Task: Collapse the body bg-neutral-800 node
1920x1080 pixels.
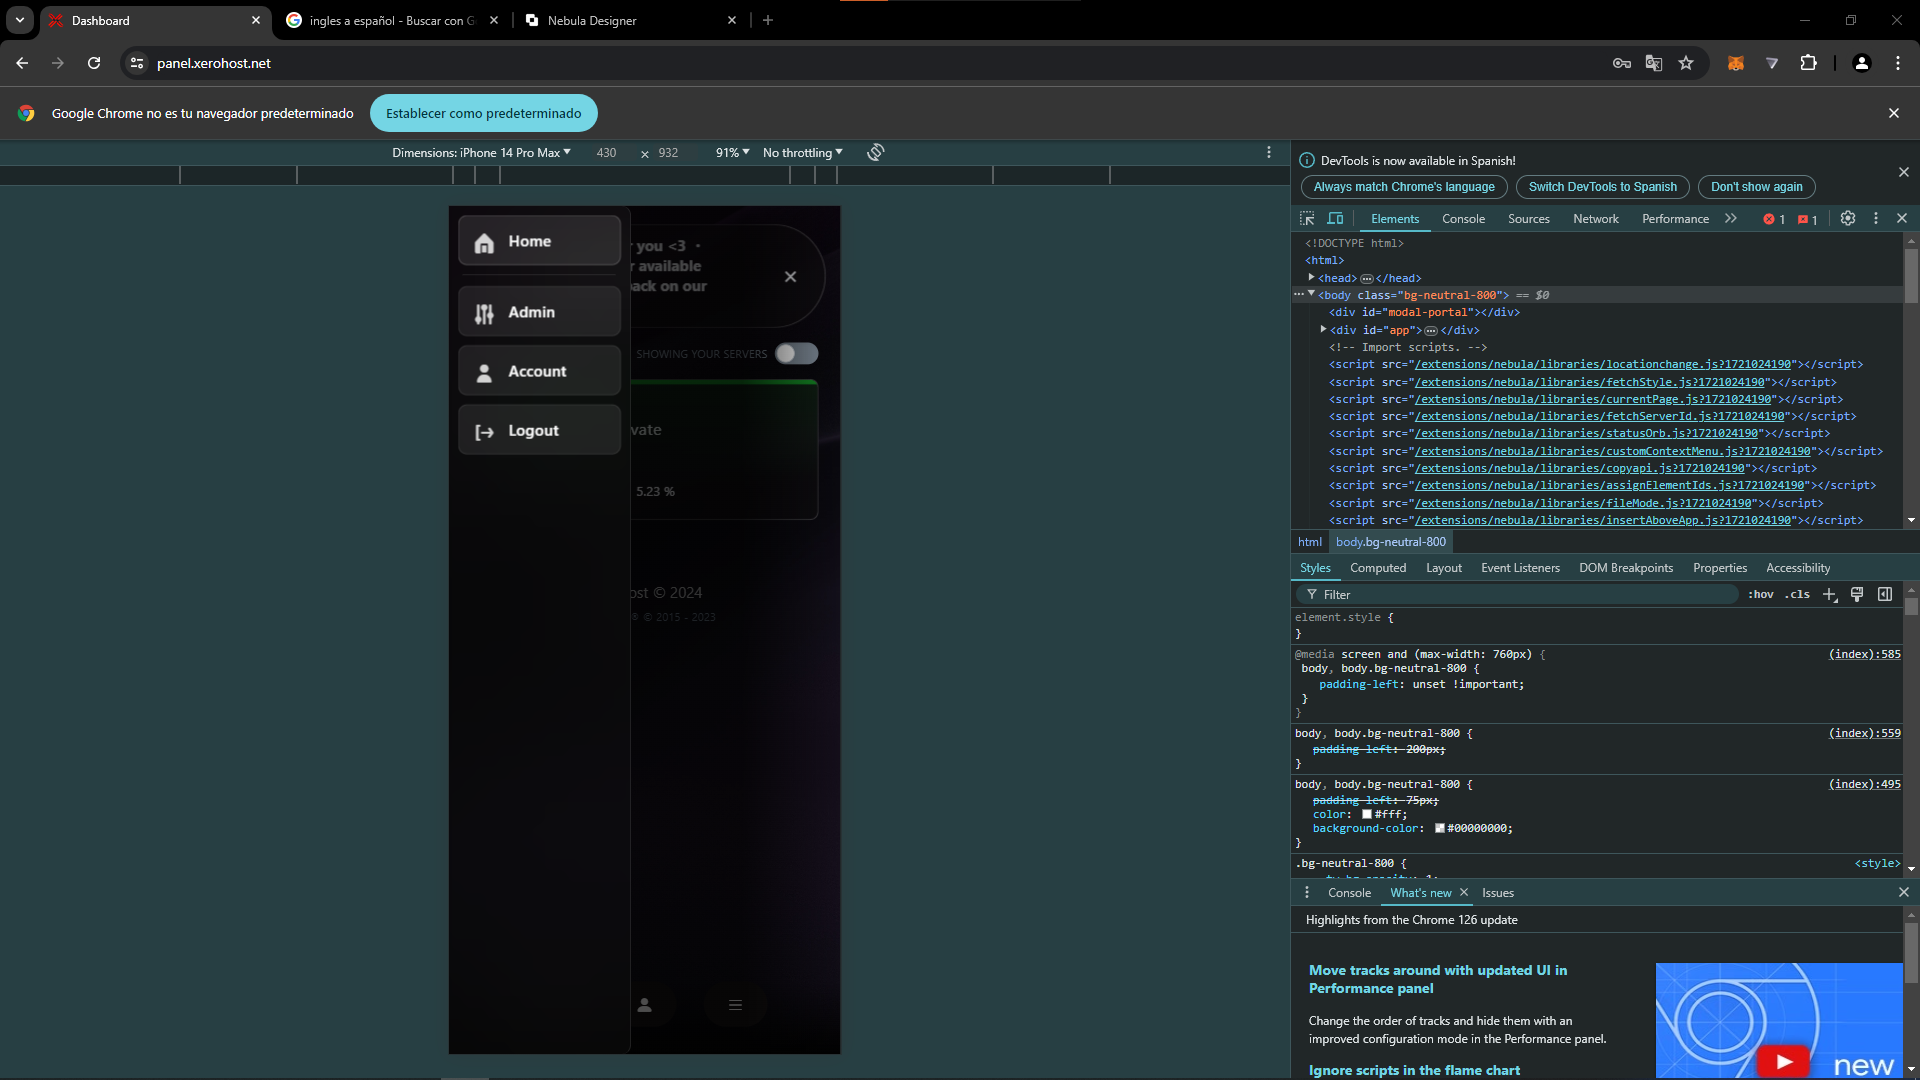Action: (1311, 294)
